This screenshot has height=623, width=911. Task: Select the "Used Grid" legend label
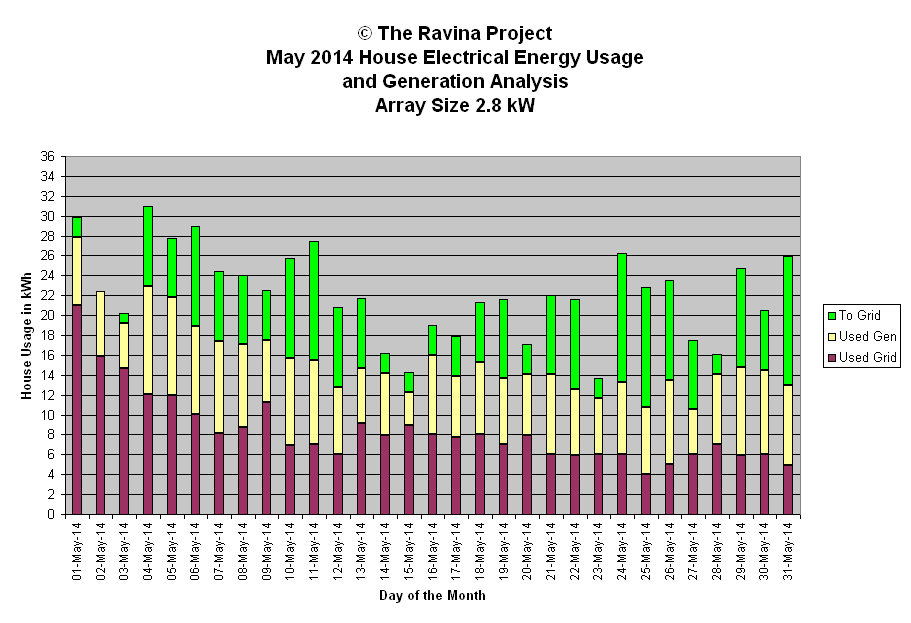pos(867,357)
